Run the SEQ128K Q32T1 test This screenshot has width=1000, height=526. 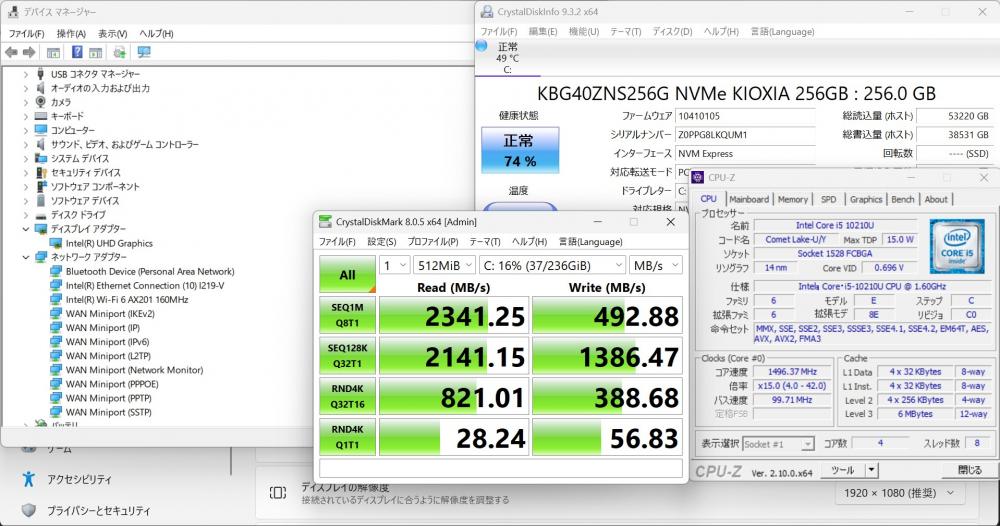(x=347, y=356)
